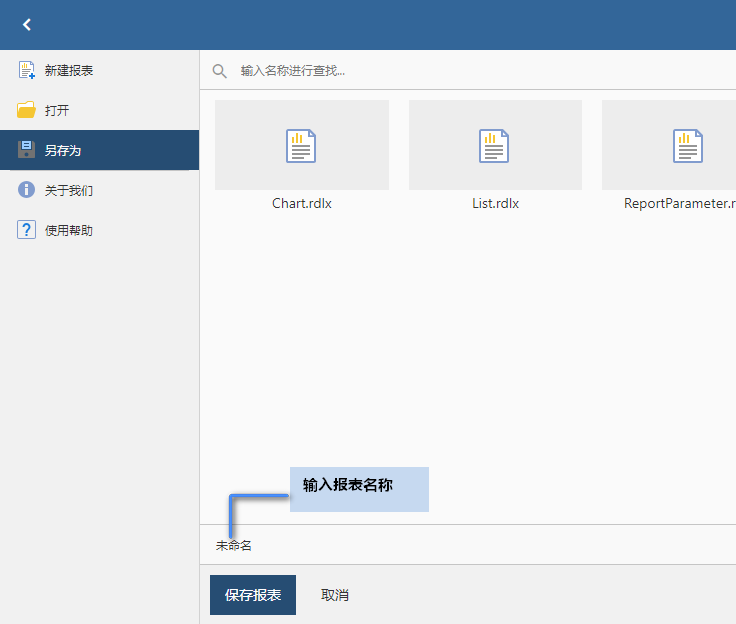Select the 另存为 sidebar entry

point(63,151)
